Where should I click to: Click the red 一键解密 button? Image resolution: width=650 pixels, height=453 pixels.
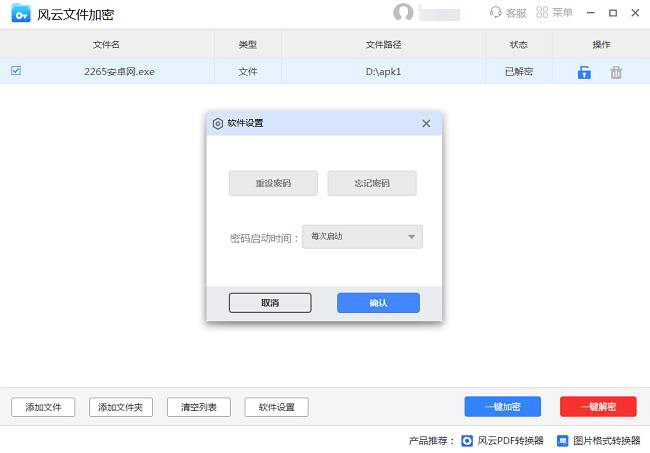pos(598,407)
